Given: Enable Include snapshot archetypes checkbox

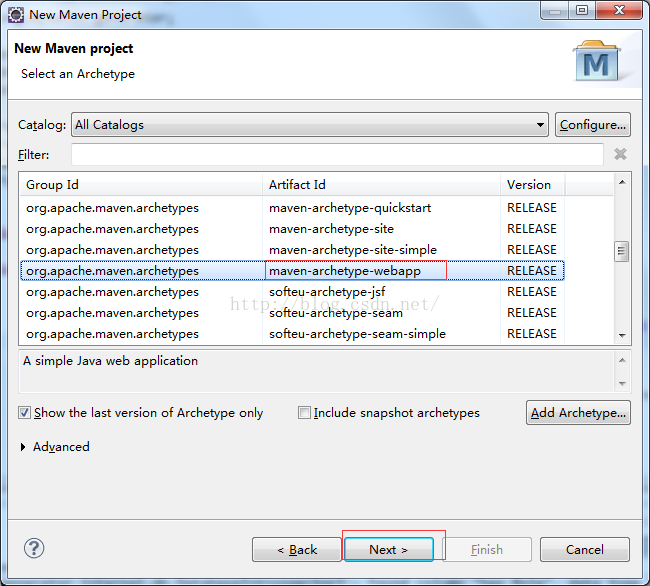Looking at the screenshot, I should coord(304,413).
